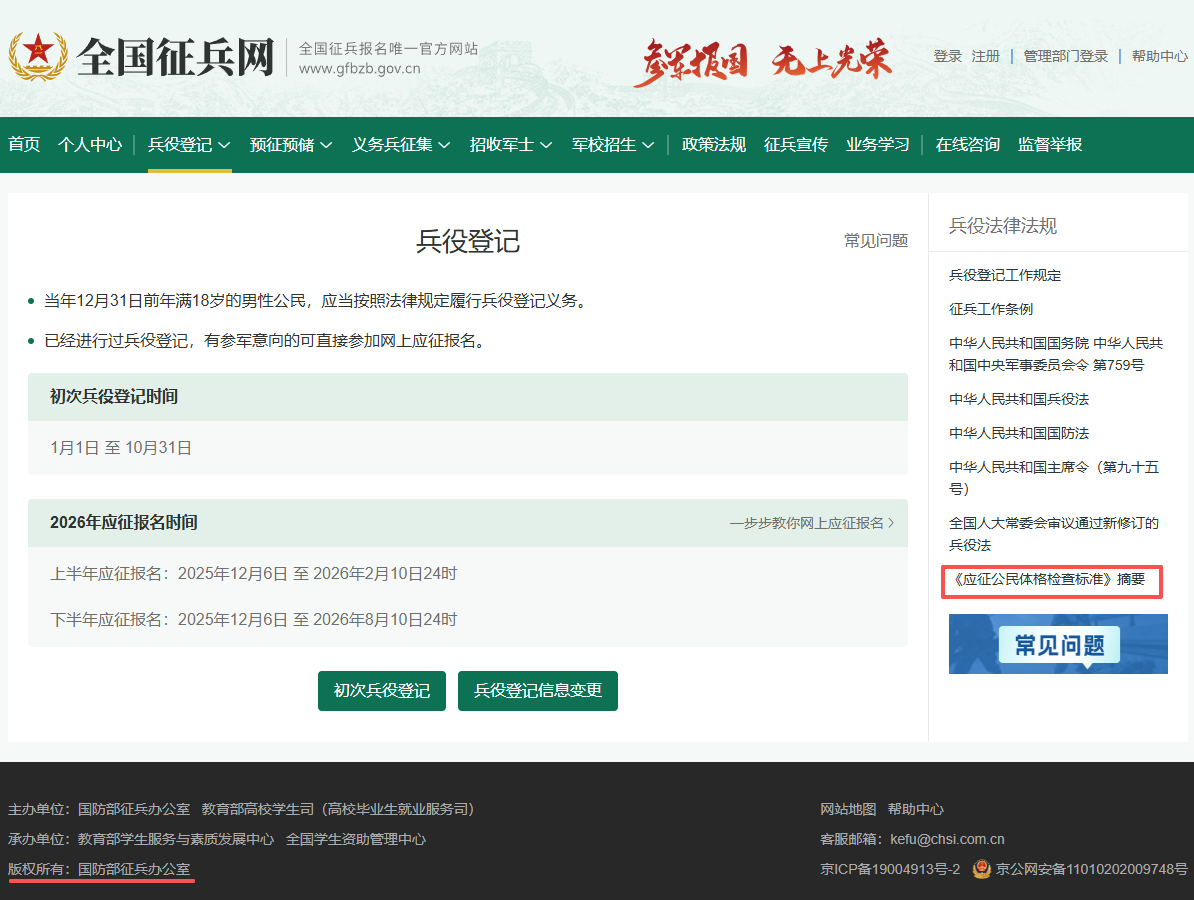Screen dimensions: 1194x900
Task: Open 网站地图 in the footer
Action: tap(848, 809)
